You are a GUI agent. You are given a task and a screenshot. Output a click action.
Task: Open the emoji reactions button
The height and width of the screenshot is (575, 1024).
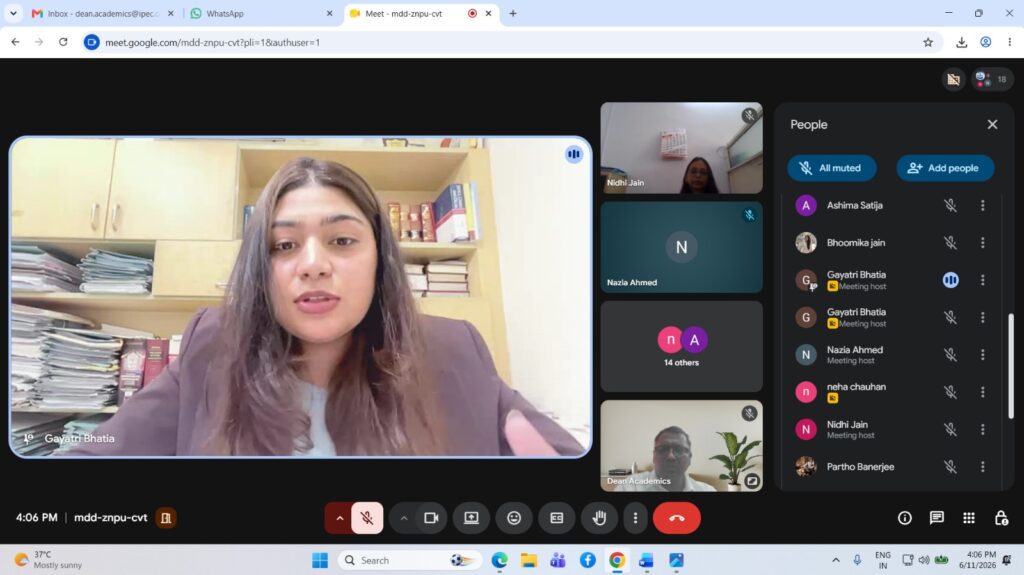point(514,518)
